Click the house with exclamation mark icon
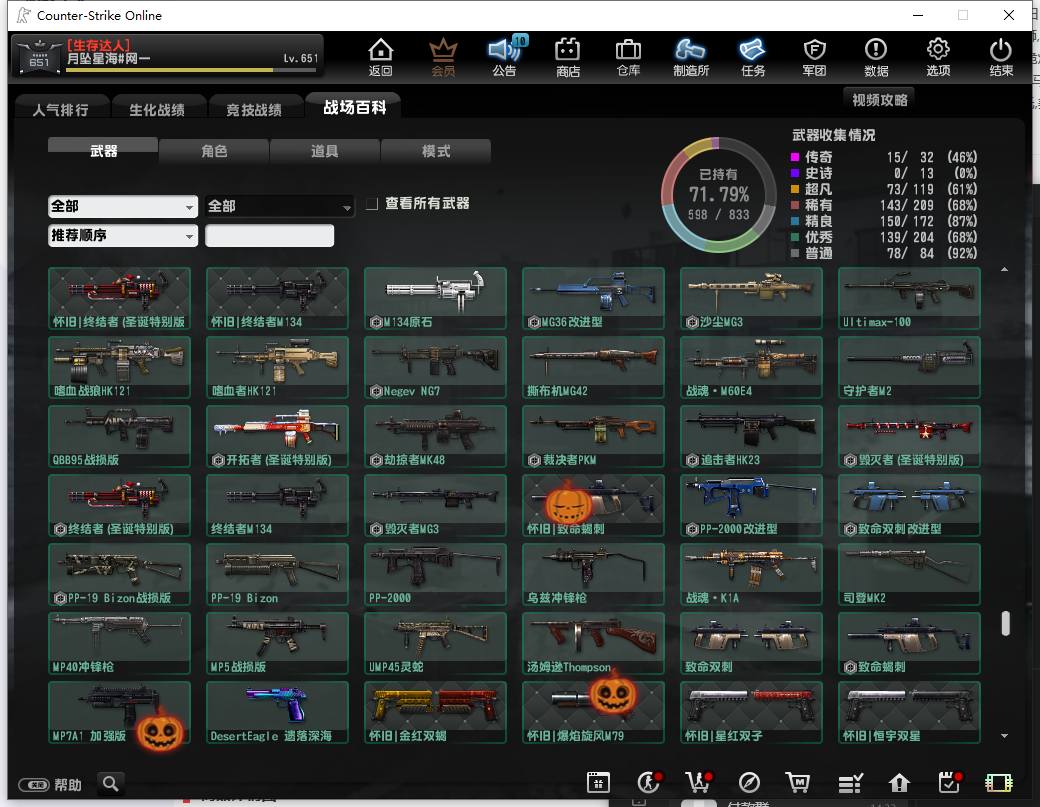The height and width of the screenshot is (807, 1040). pos(899,783)
